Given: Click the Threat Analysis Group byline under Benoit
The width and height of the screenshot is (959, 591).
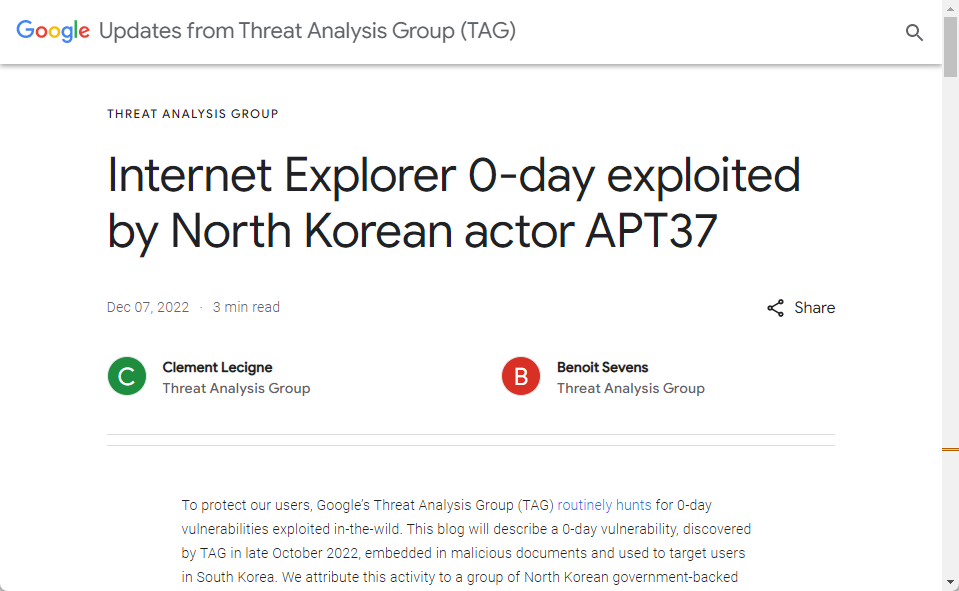Looking at the screenshot, I should click(x=631, y=388).
